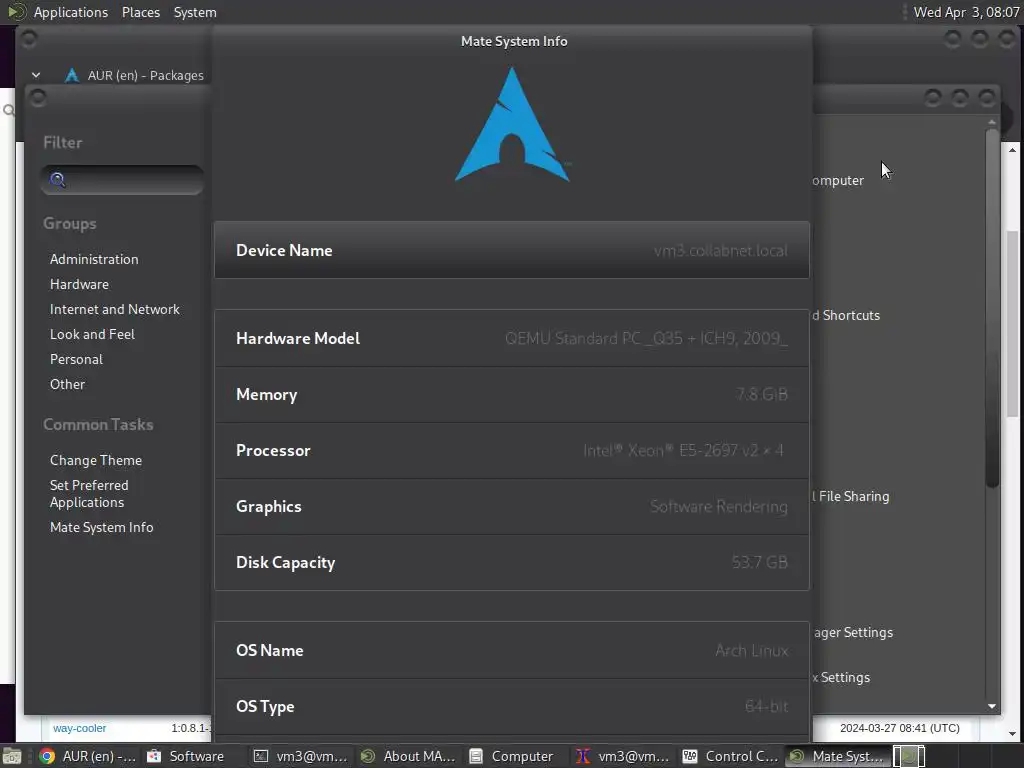Click the date and time clock in the panel
Screen dimensions: 1024x768
[x=966, y=12]
